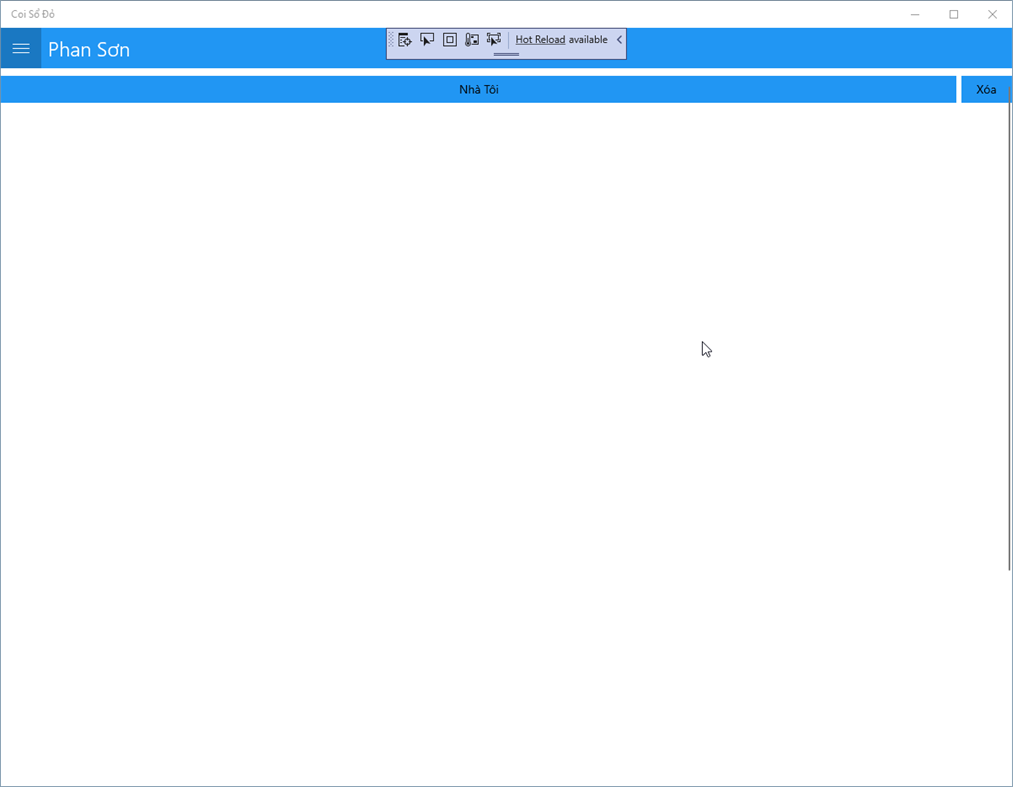The image size is (1013, 787).
Task: Click the Hot Reload link
Action: tap(539, 39)
